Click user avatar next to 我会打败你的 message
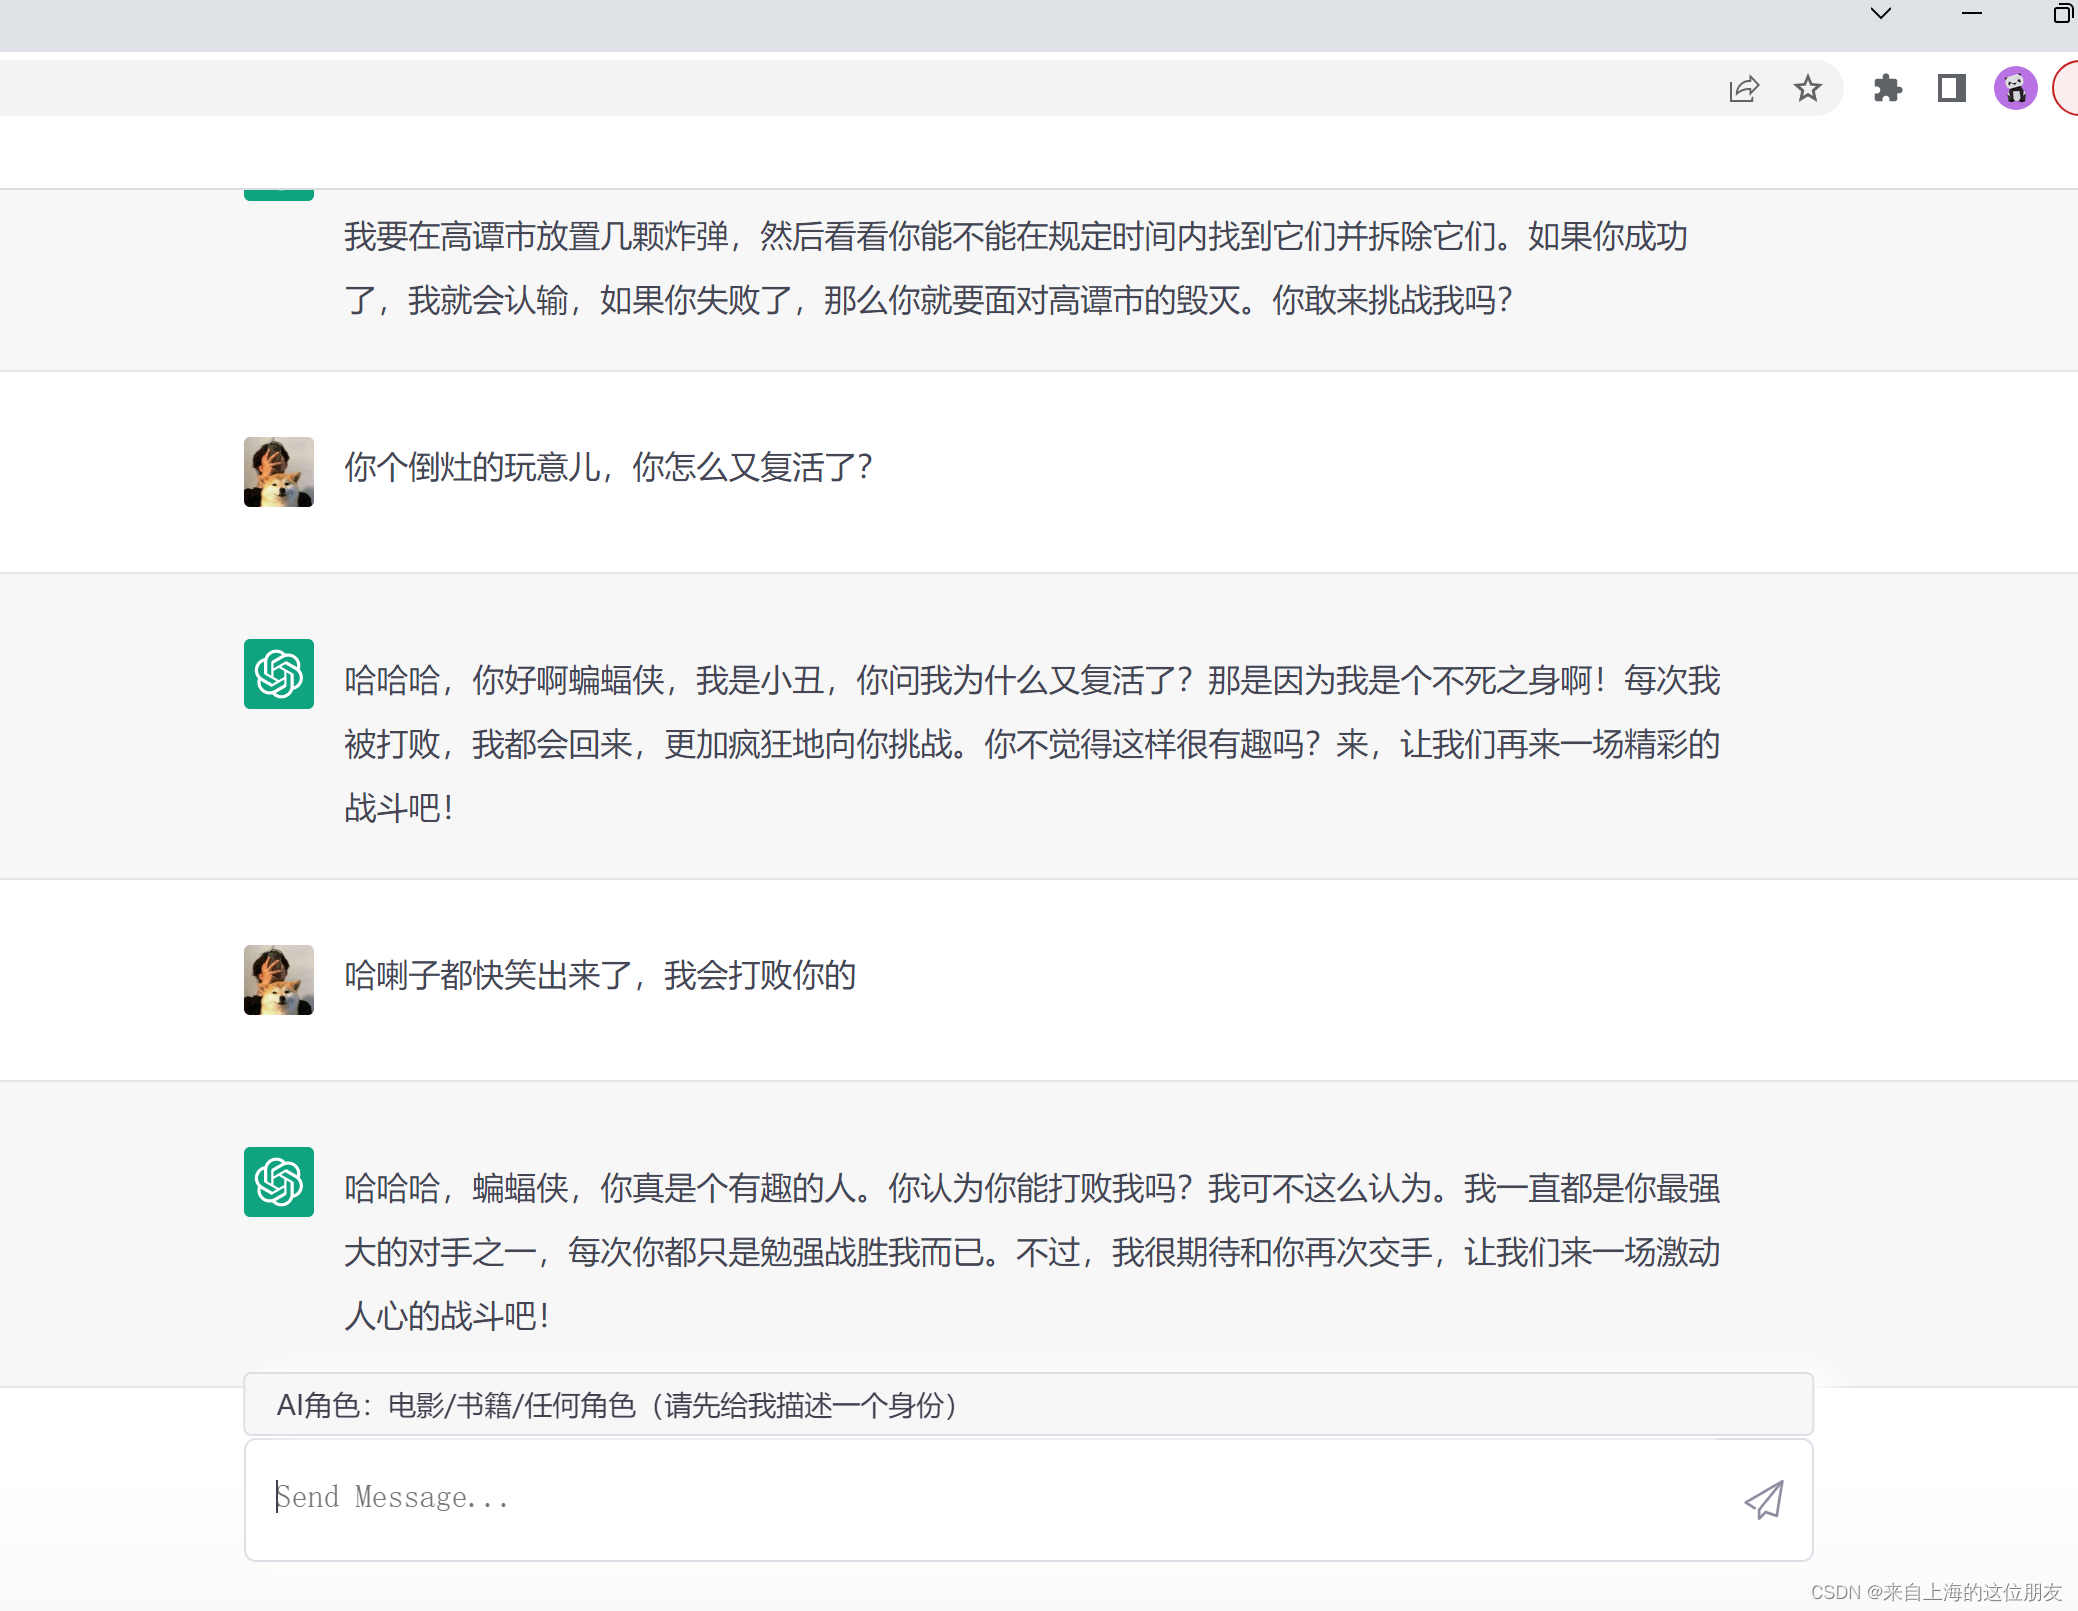Screen dimensions: 2078x1611 pyautogui.click(x=279, y=980)
